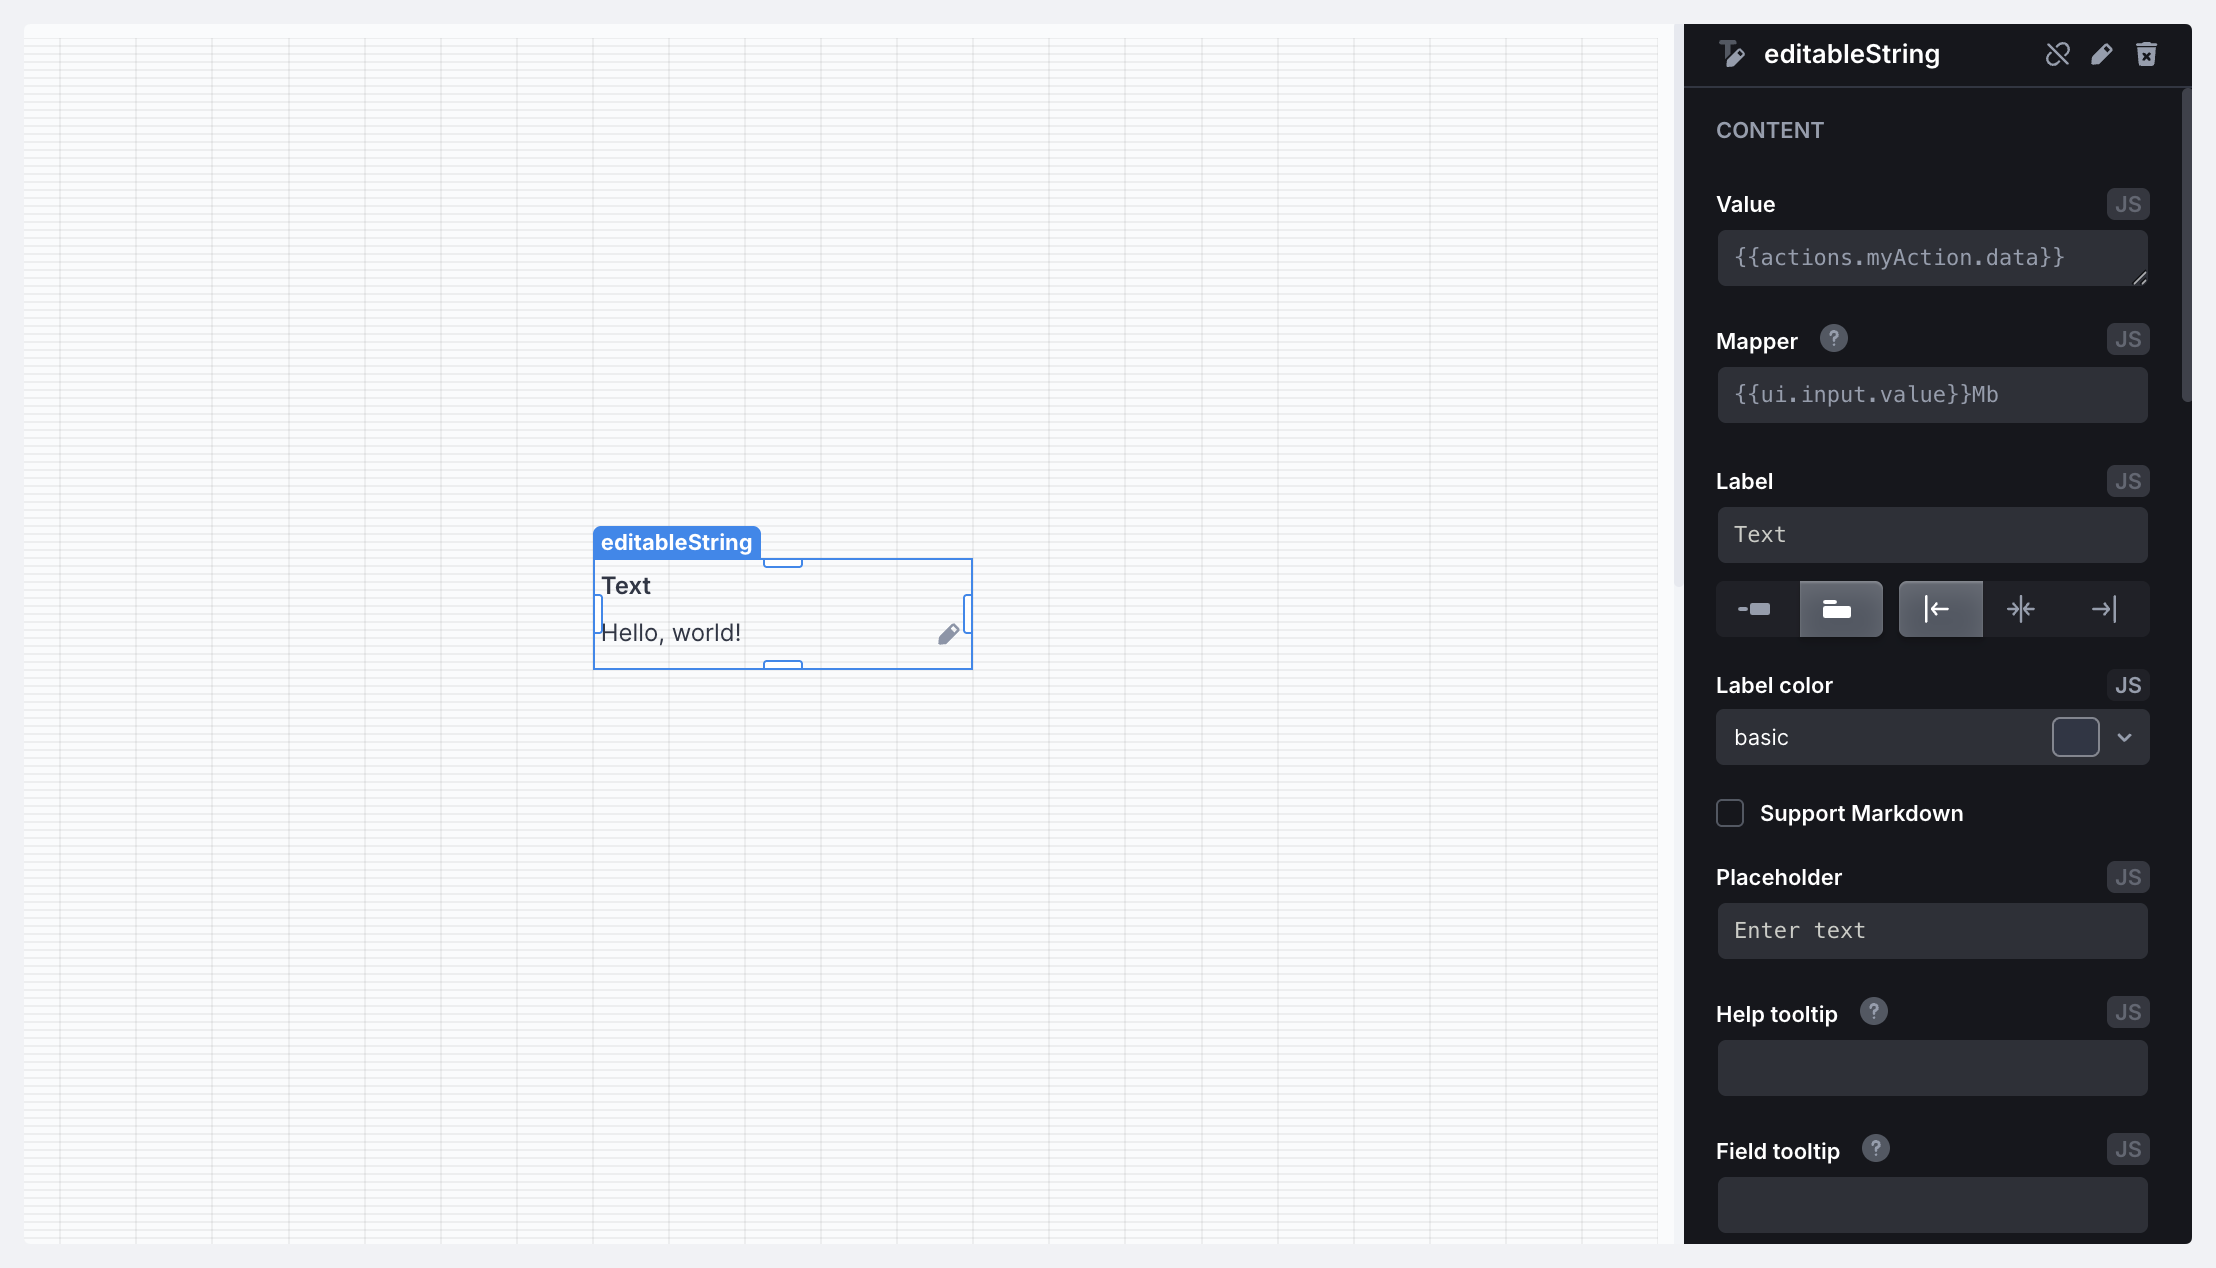Click the properties panel scrollbar
The width and height of the screenshot is (2216, 1268).
pyautogui.click(x=2186, y=245)
